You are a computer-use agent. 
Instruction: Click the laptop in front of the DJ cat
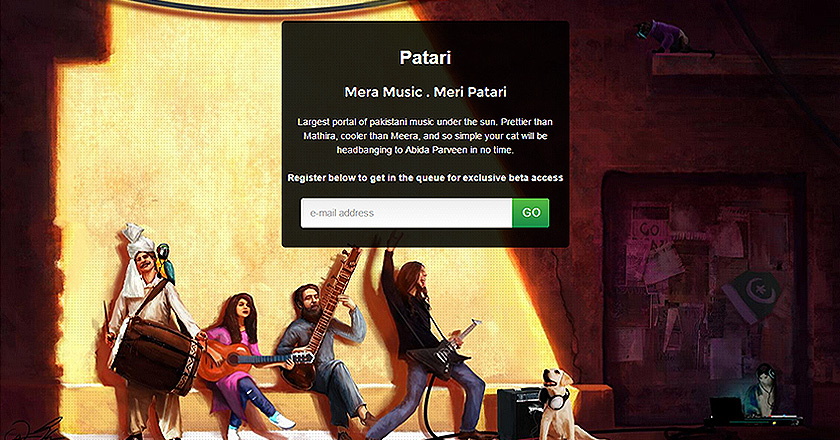click(725, 409)
